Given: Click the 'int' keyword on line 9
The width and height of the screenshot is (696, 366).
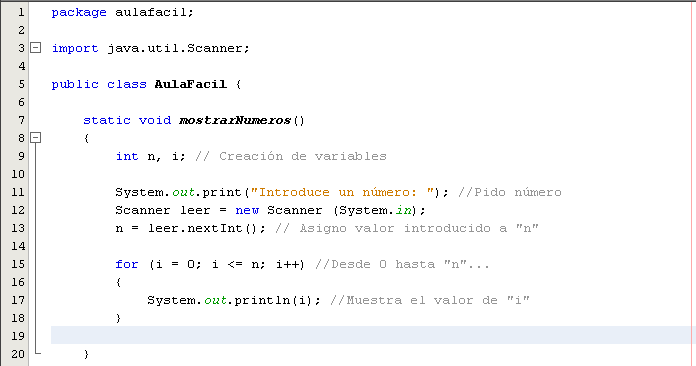Looking at the screenshot, I should tap(127, 156).
